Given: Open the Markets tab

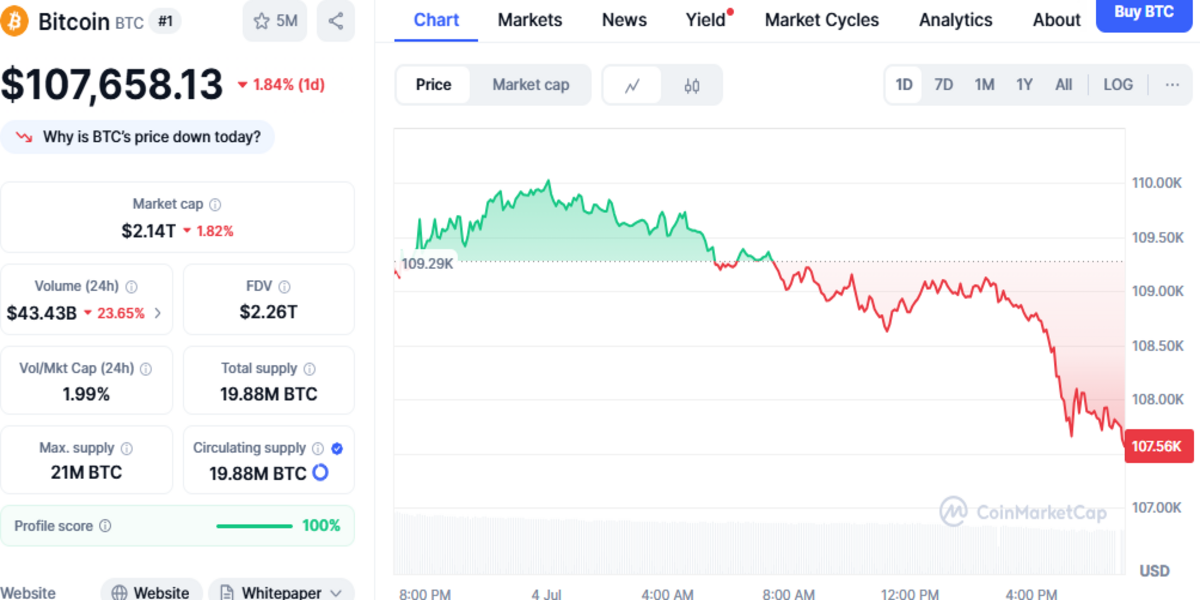Looking at the screenshot, I should (x=530, y=20).
